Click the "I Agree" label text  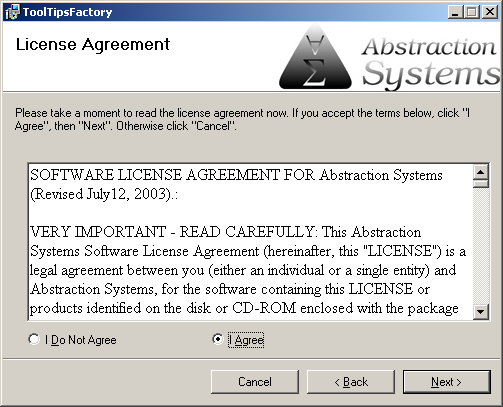pyautogui.click(x=246, y=340)
